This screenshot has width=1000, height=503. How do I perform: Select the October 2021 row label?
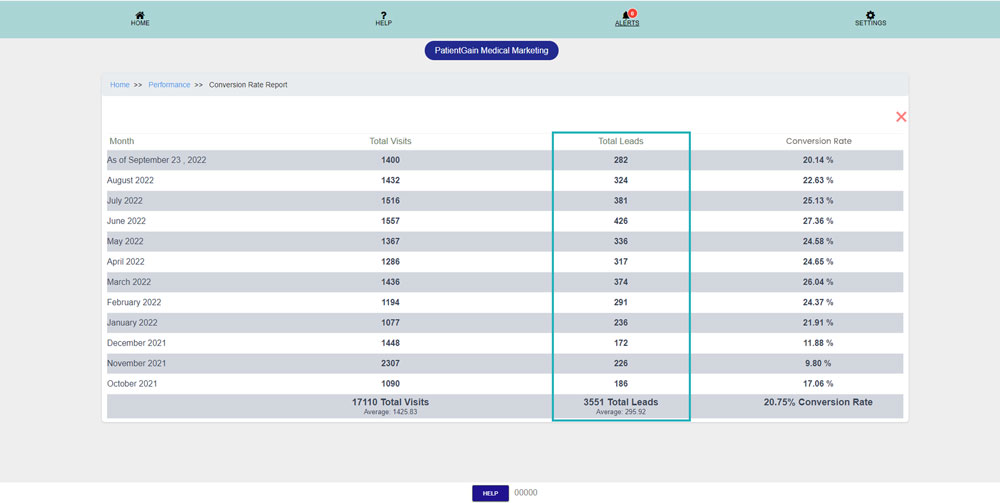132,384
